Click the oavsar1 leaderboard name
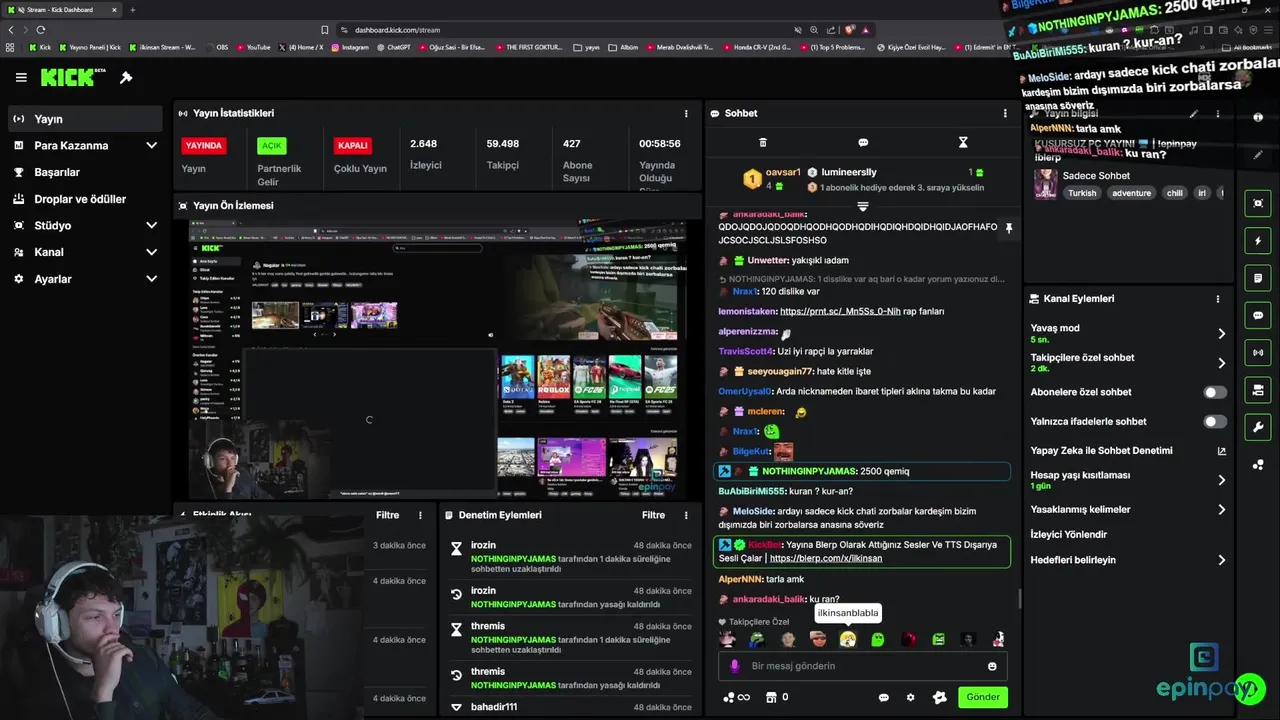This screenshot has height=720, width=1280. click(x=783, y=172)
